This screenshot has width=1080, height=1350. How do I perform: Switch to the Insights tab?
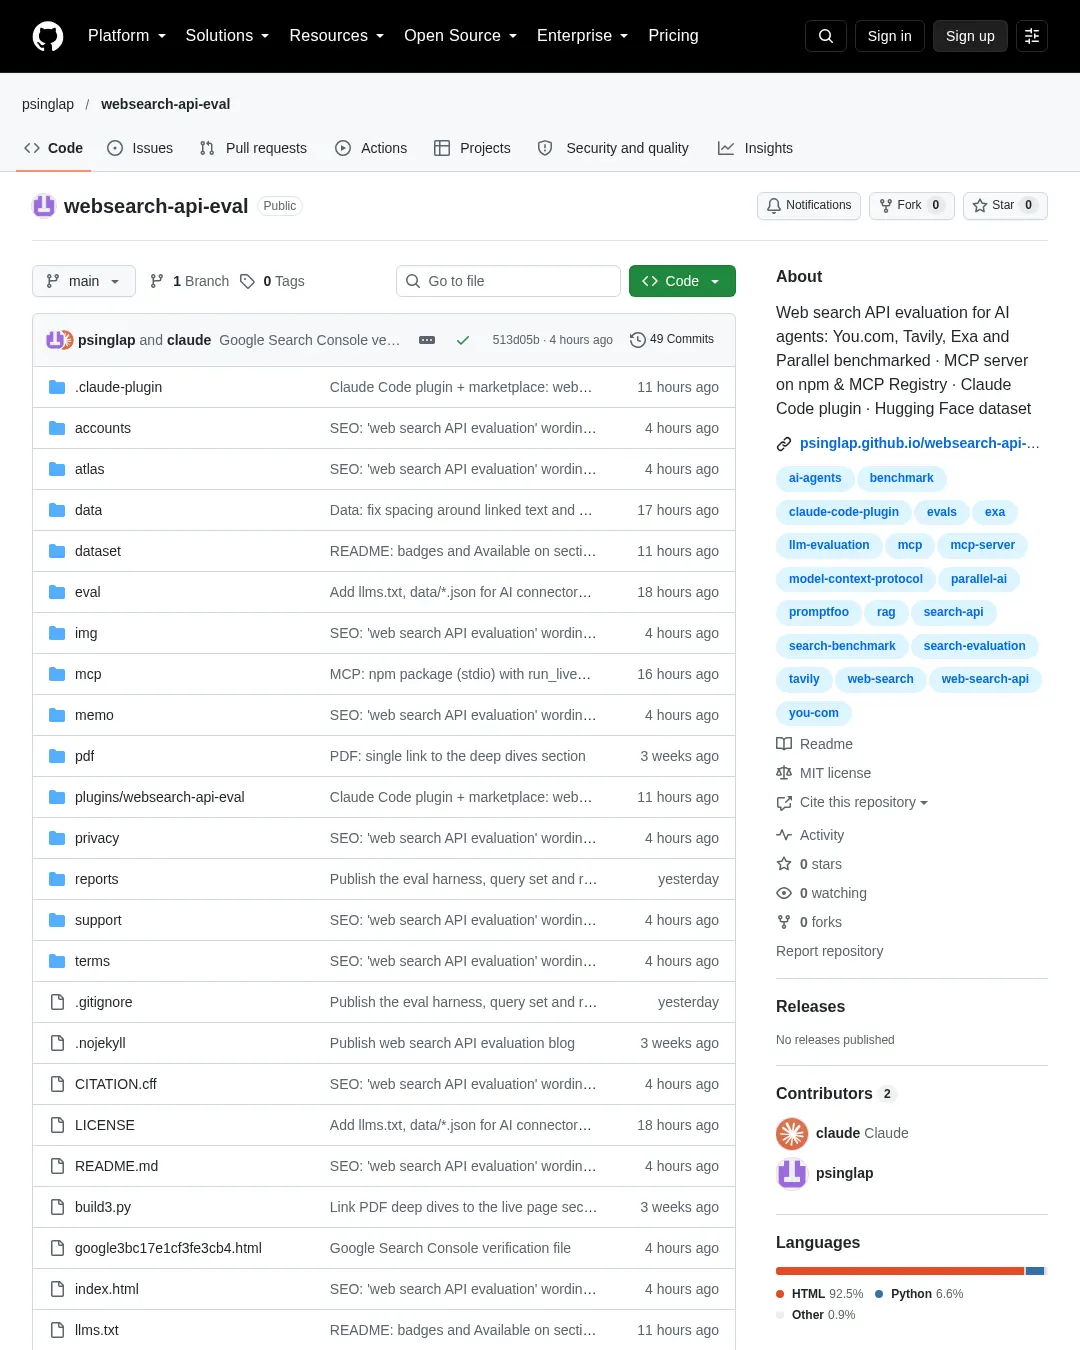tap(755, 148)
